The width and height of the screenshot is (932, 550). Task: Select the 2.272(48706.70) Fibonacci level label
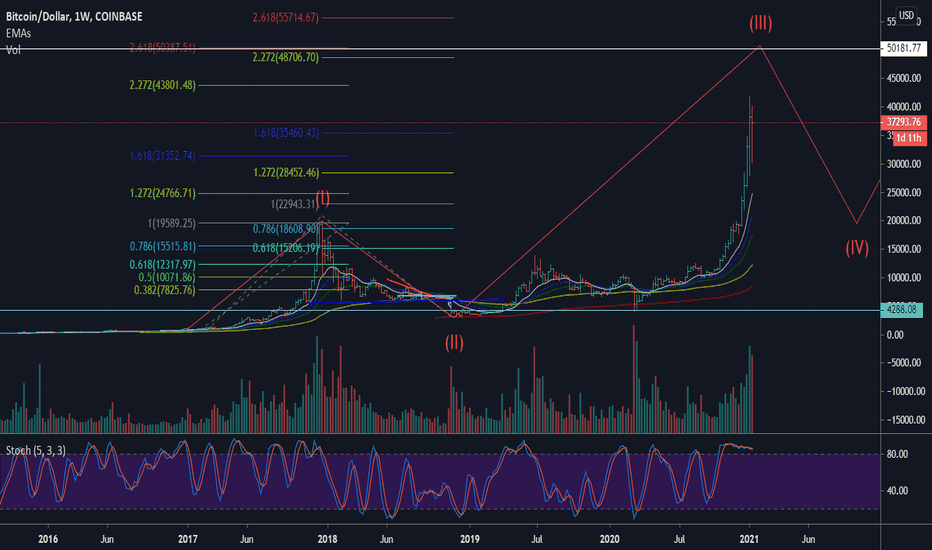(285, 58)
